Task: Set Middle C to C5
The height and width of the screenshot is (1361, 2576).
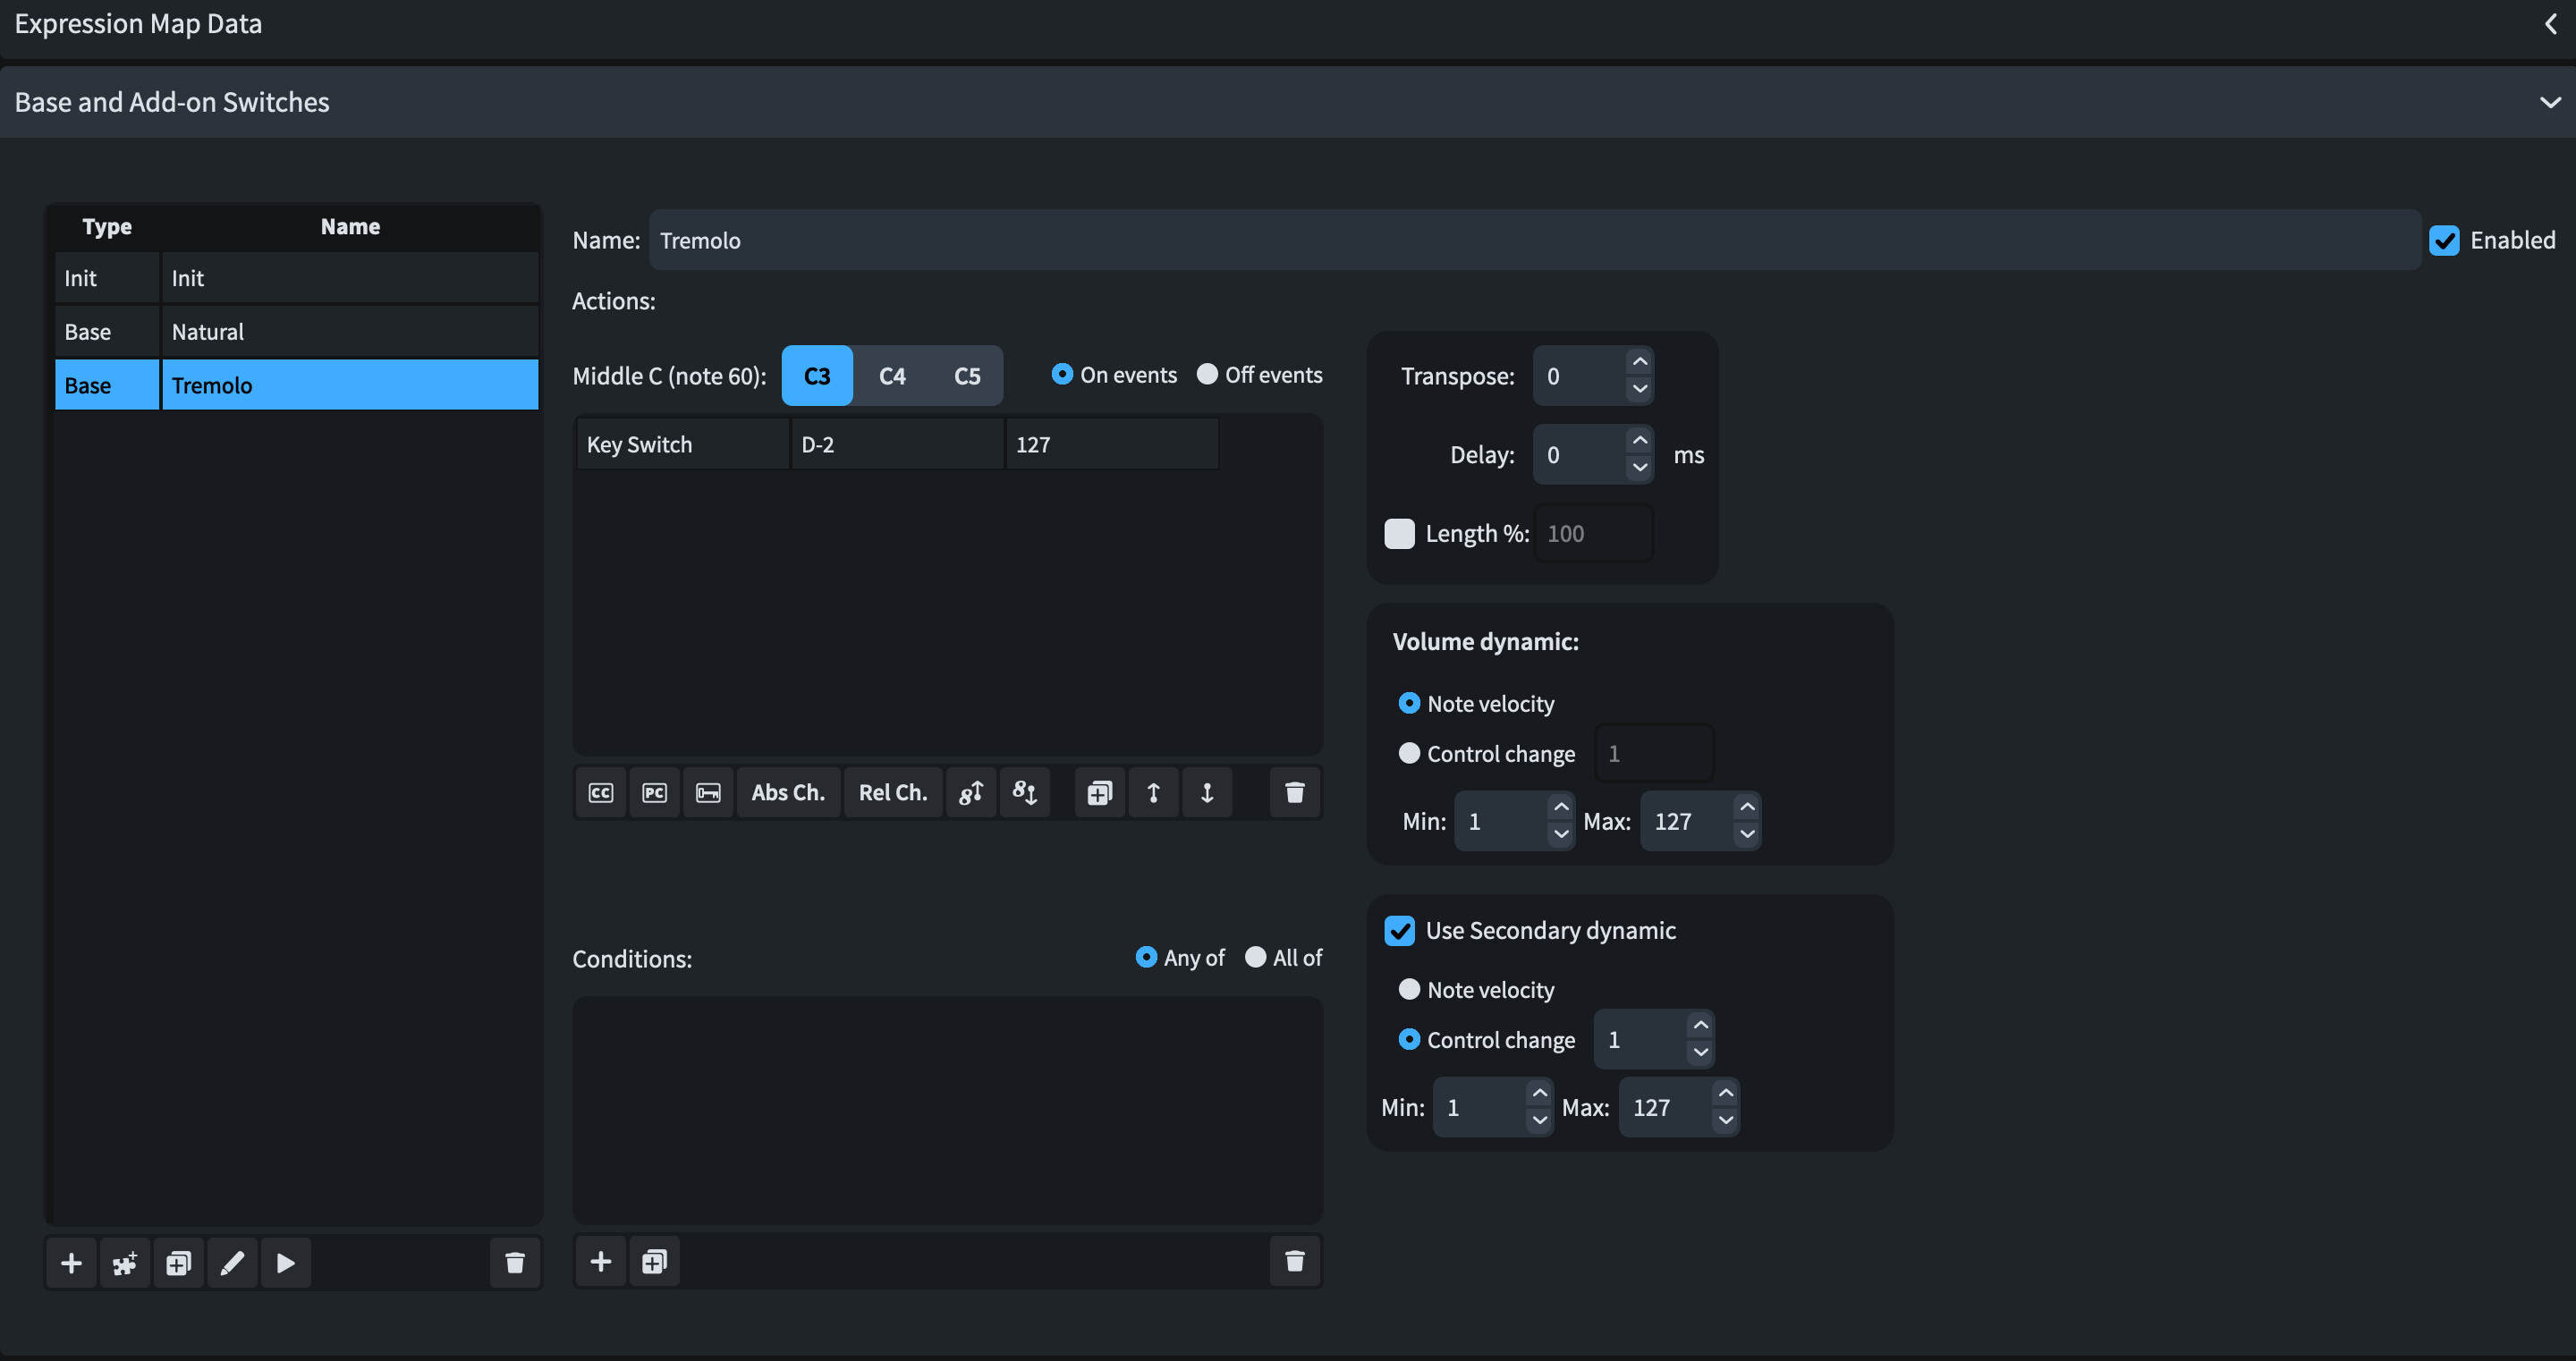Action: [967, 376]
